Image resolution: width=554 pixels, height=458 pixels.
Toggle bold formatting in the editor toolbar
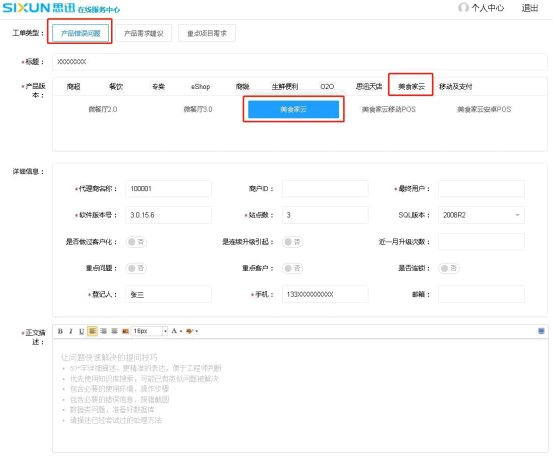point(60,331)
